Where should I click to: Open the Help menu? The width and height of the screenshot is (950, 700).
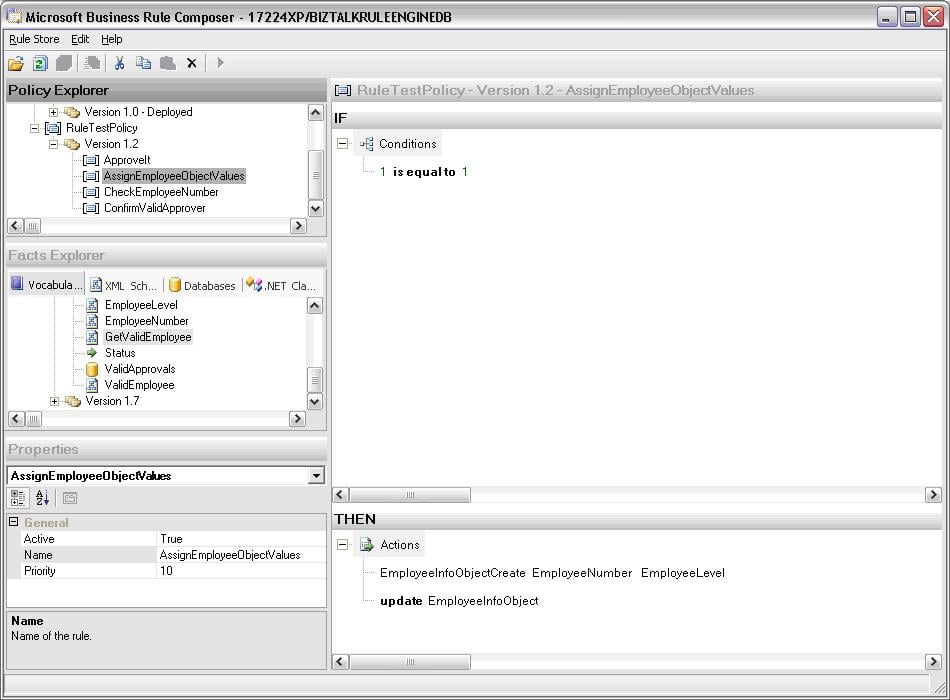pos(111,39)
